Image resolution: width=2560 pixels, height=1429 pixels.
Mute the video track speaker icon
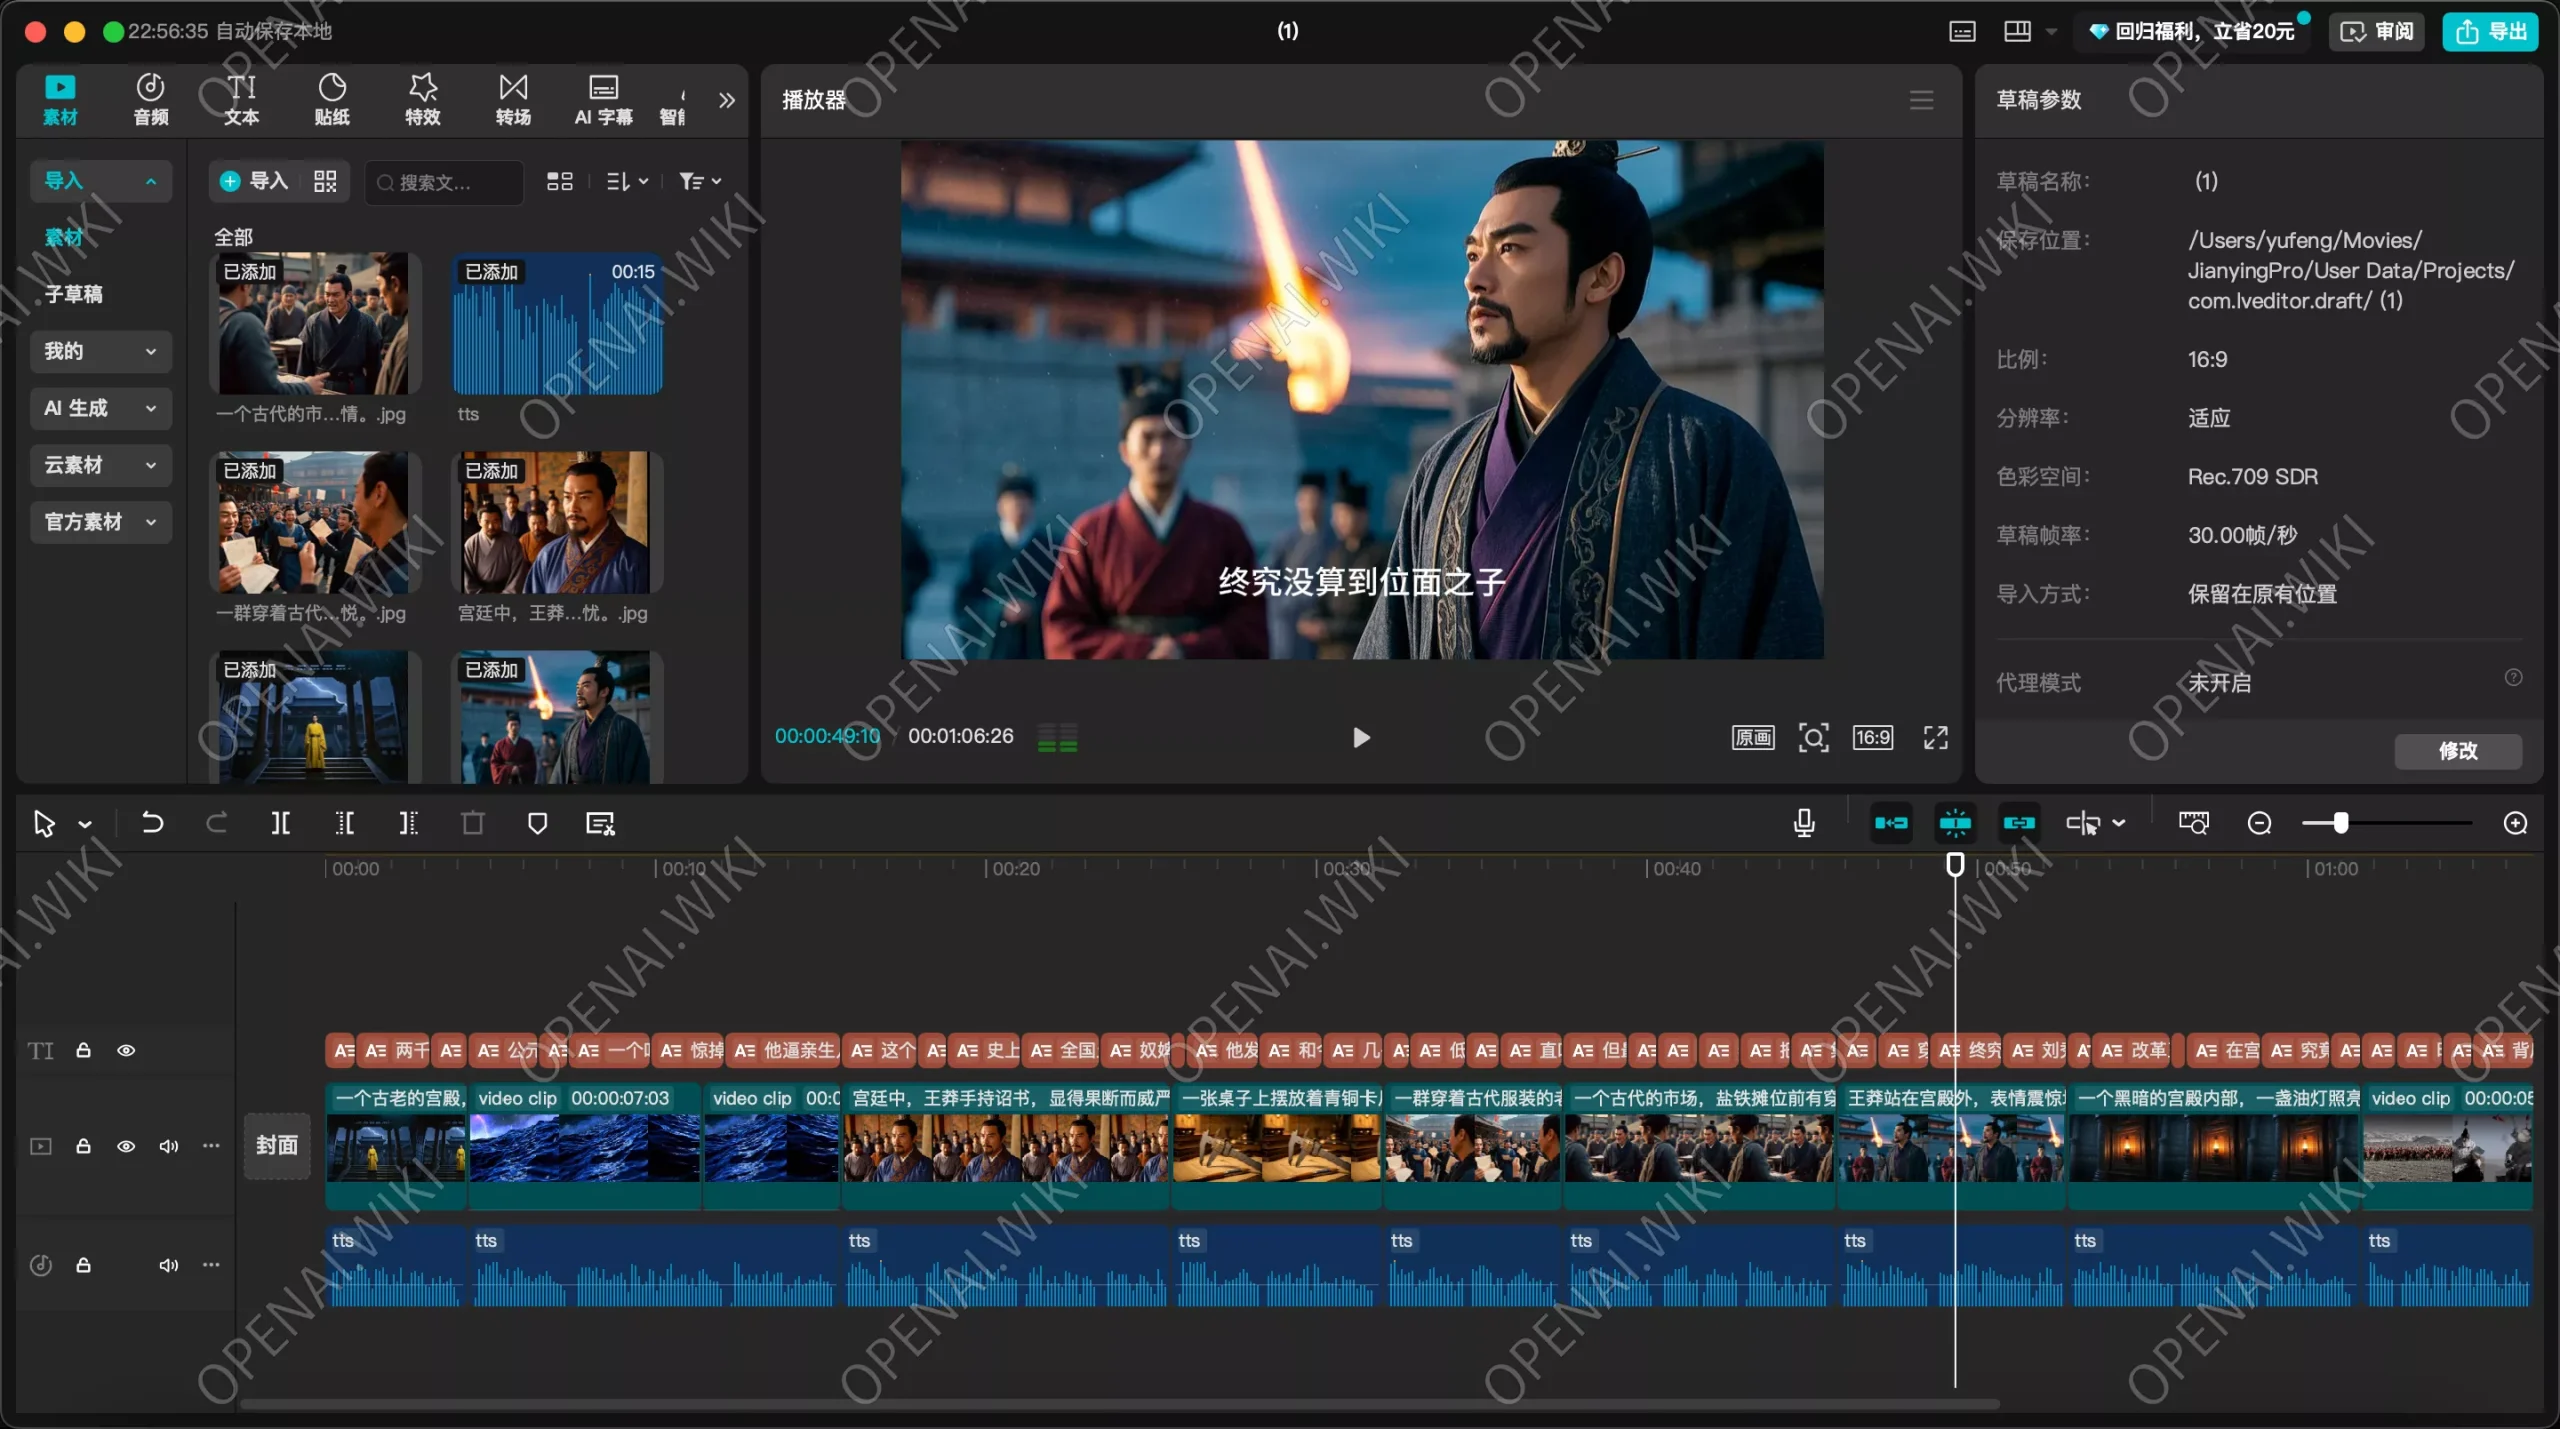pyautogui.click(x=168, y=1146)
